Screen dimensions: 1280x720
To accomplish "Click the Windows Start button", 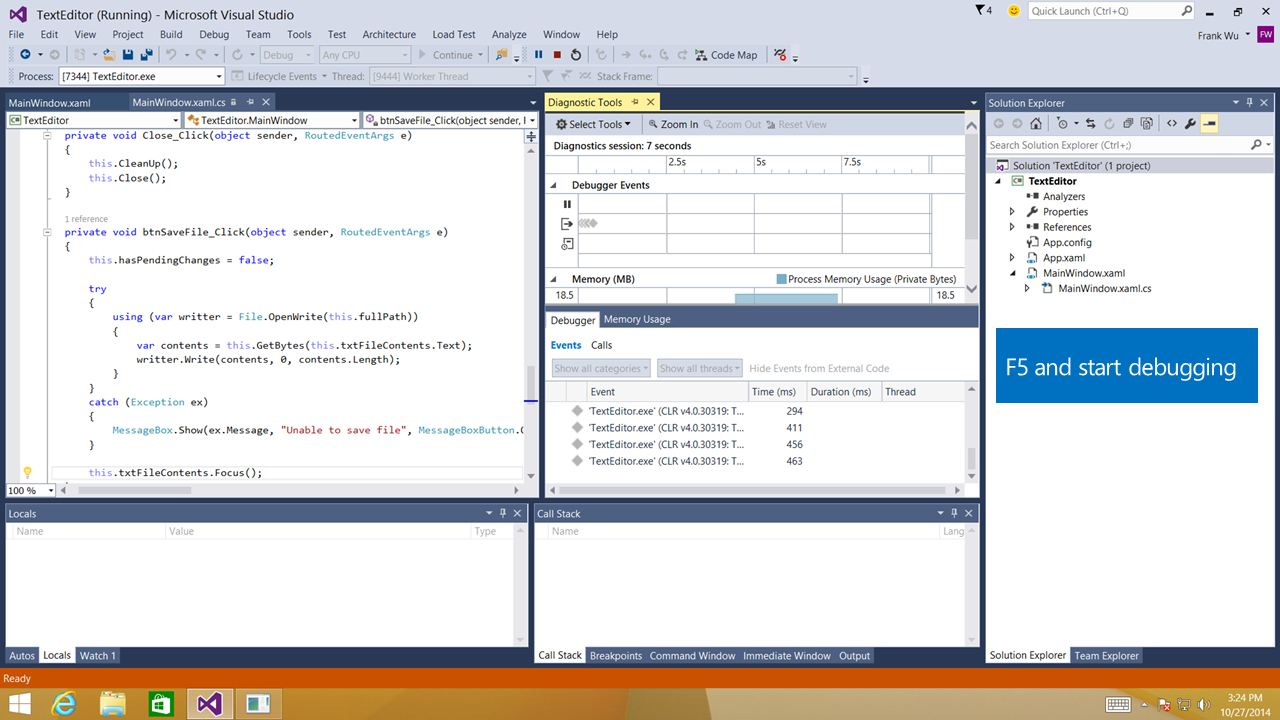I will point(19,703).
